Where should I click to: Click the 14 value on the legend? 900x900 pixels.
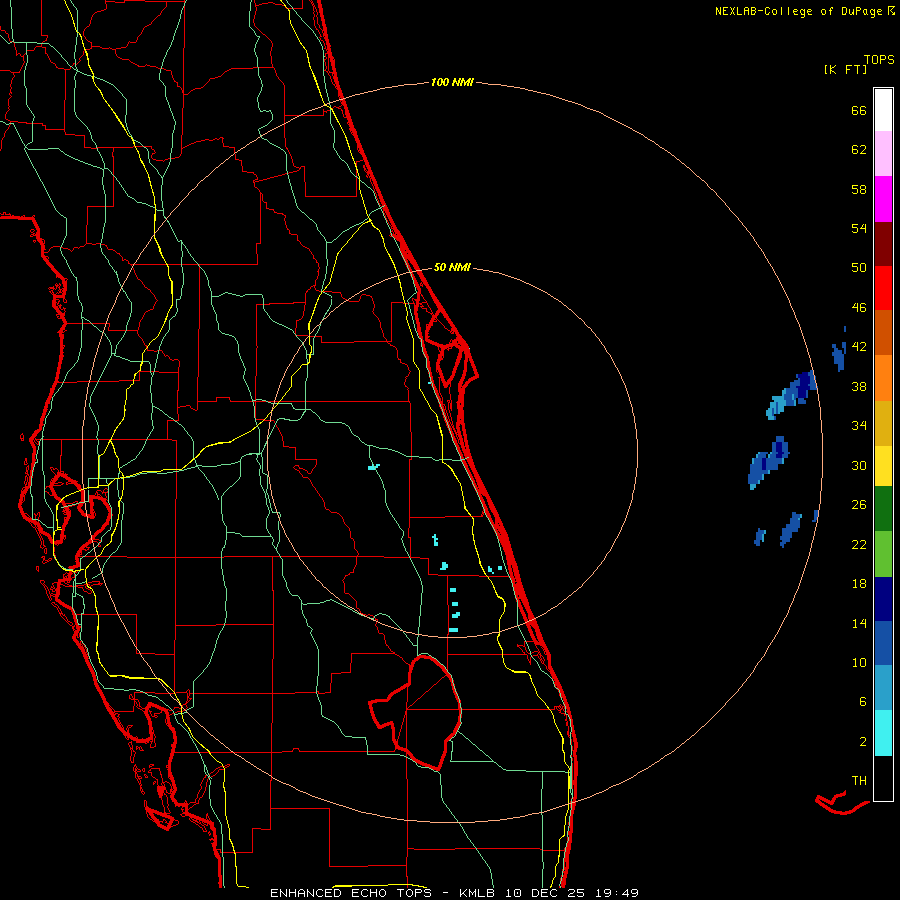coord(859,623)
